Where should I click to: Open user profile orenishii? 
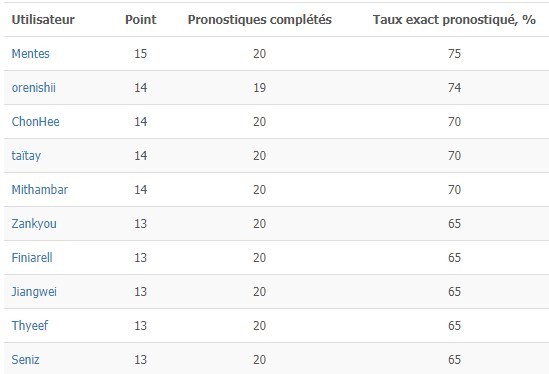pyautogui.click(x=34, y=88)
